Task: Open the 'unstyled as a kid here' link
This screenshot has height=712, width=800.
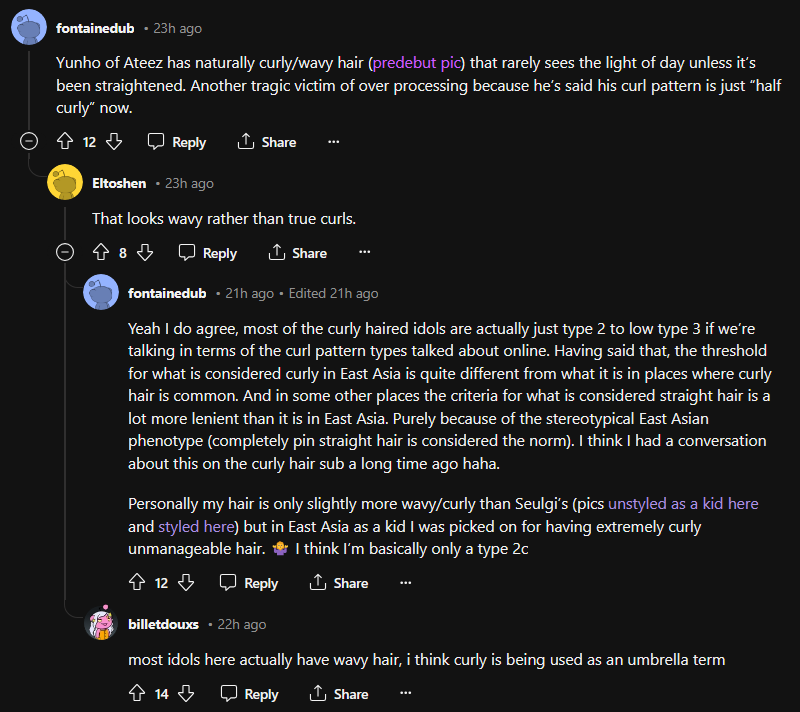Action: pos(683,504)
